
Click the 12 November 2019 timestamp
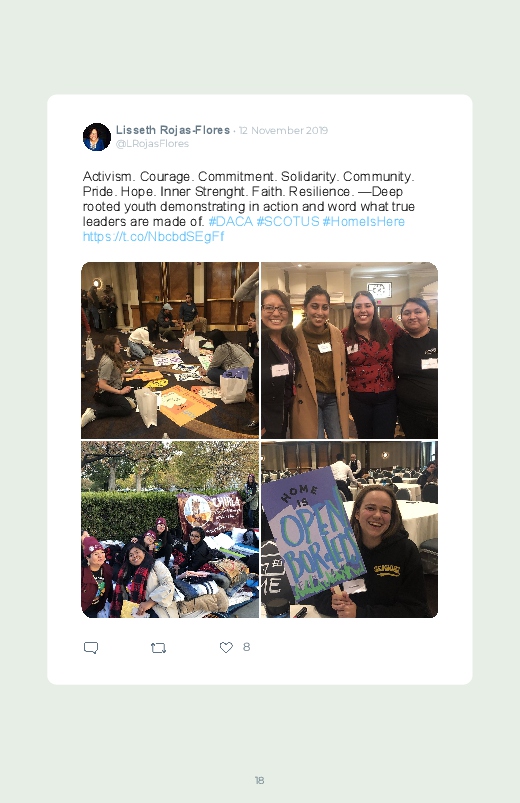pyautogui.click(x=283, y=131)
